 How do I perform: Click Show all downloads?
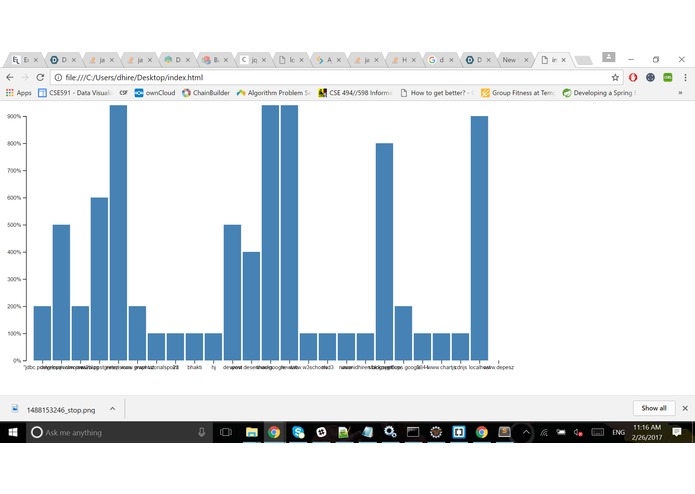654,408
